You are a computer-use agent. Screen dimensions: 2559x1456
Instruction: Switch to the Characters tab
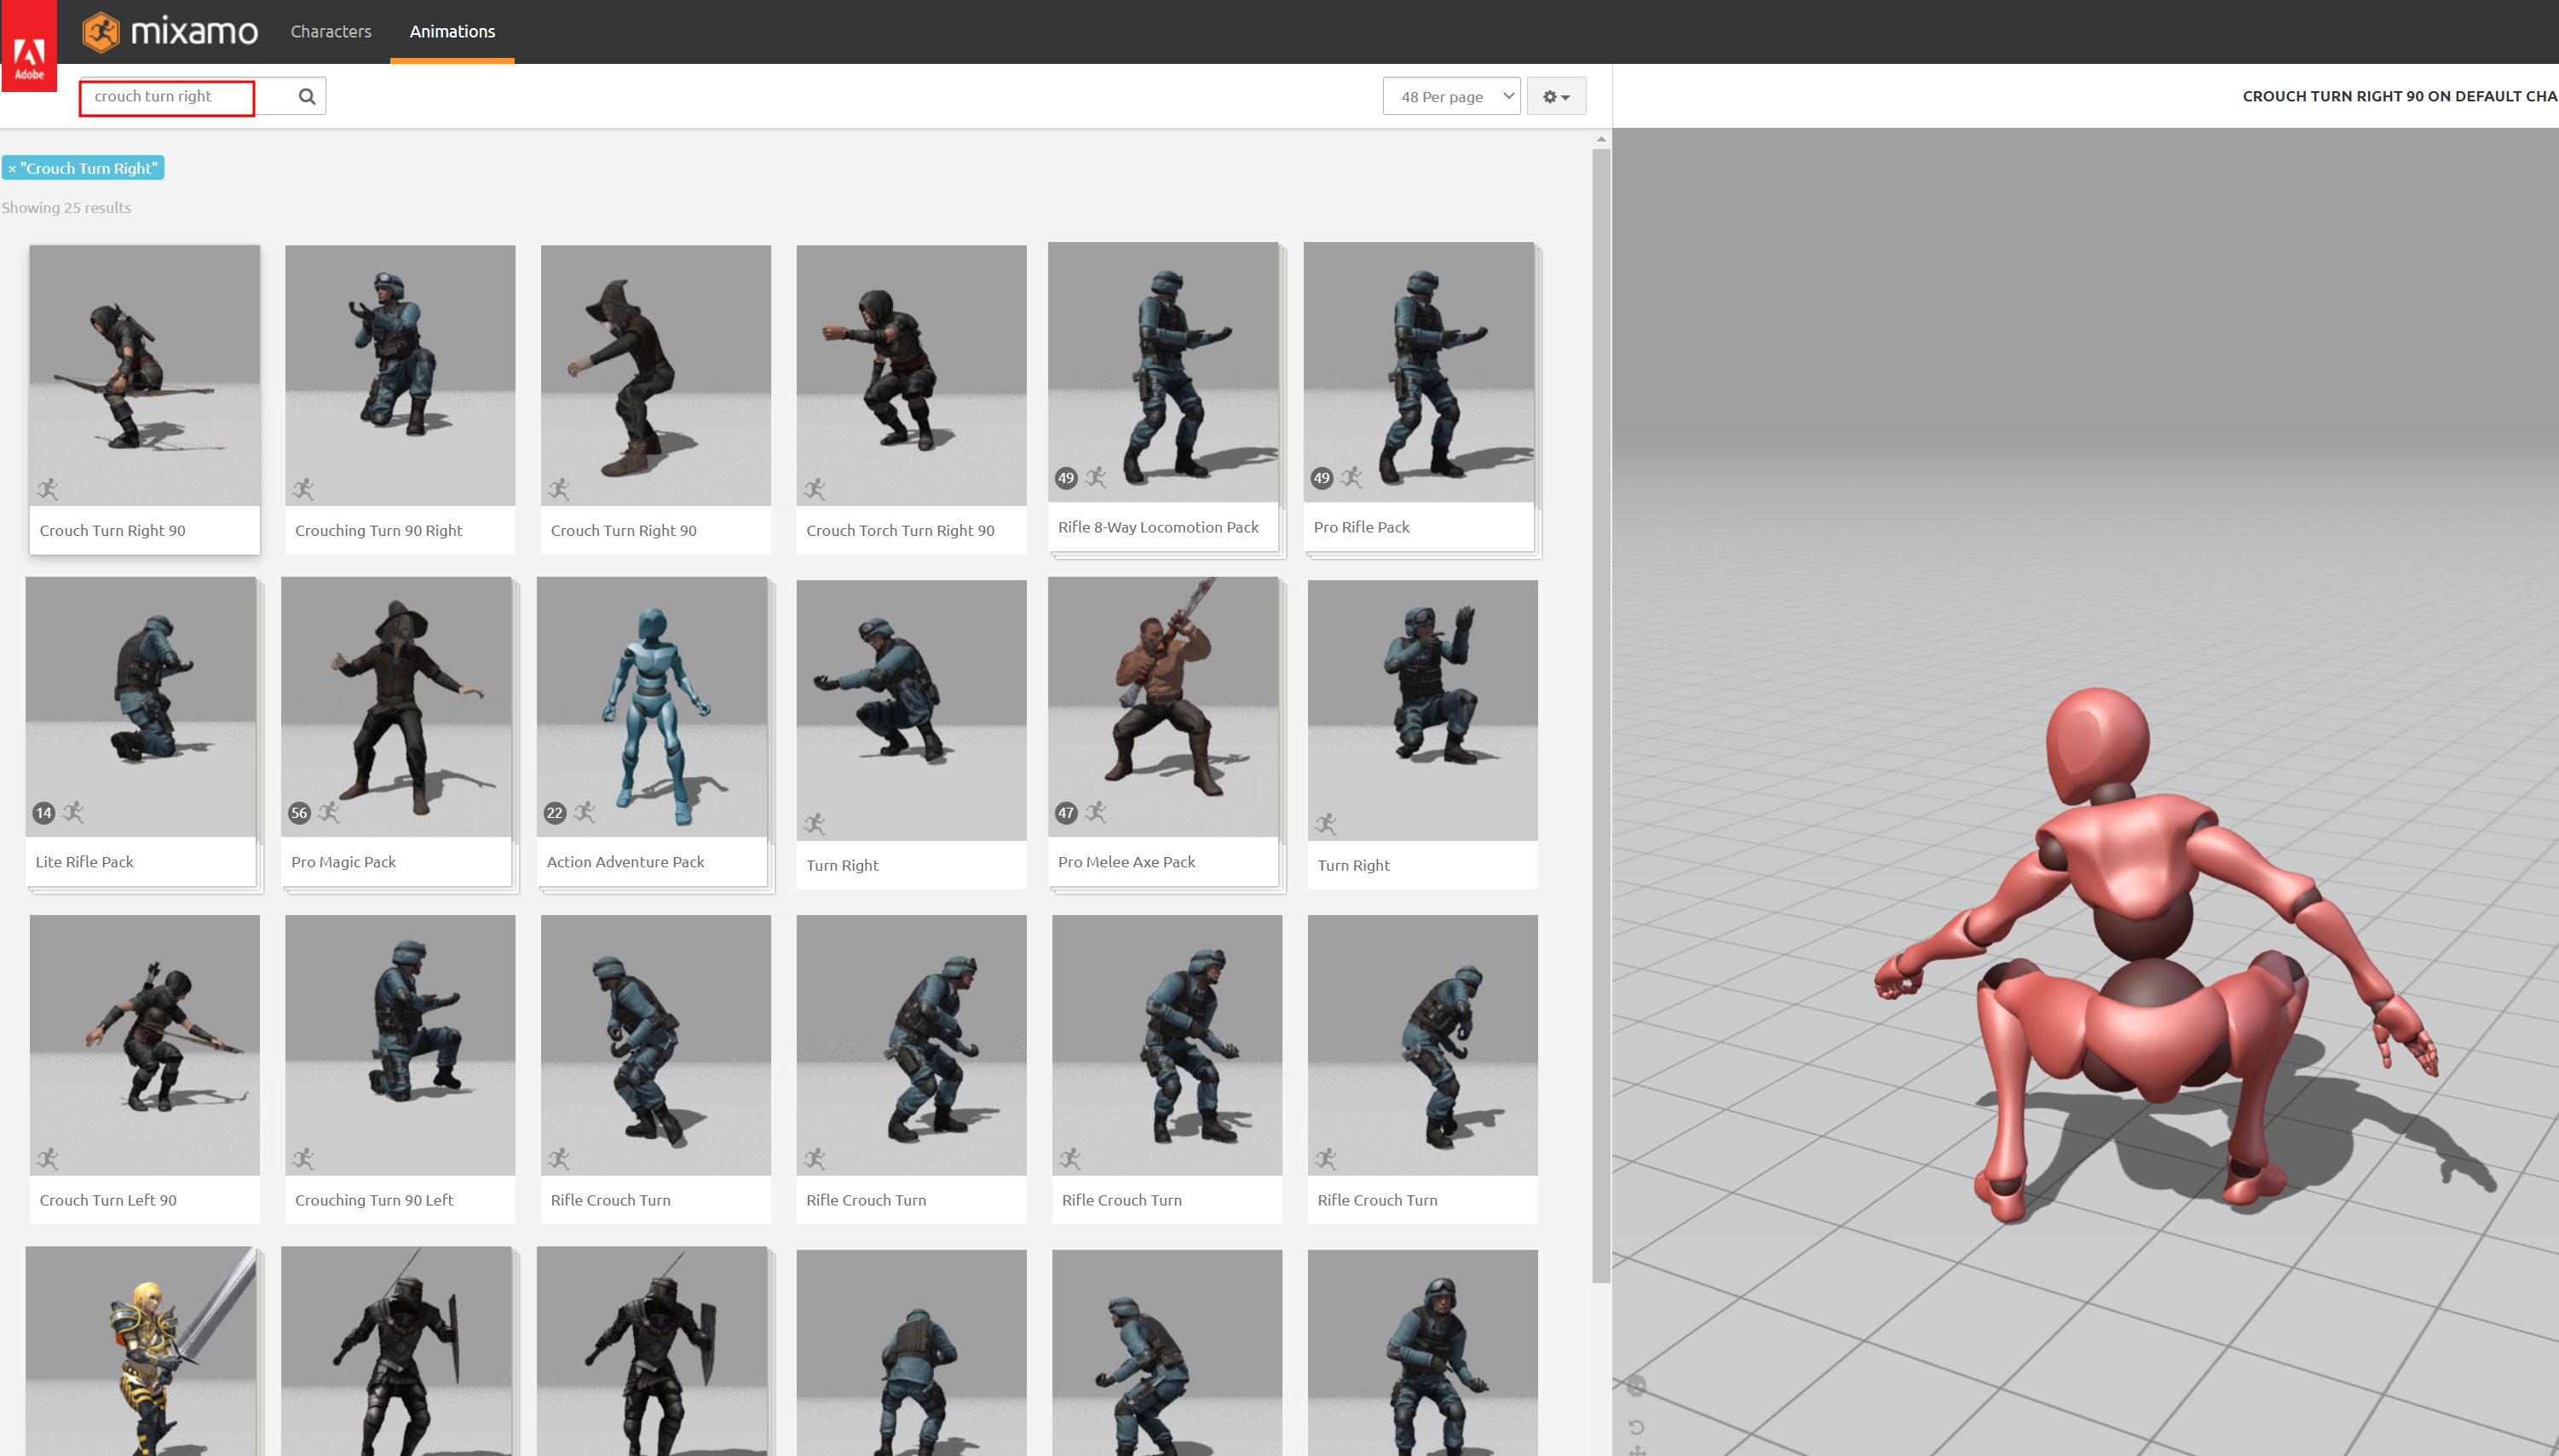point(330,31)
